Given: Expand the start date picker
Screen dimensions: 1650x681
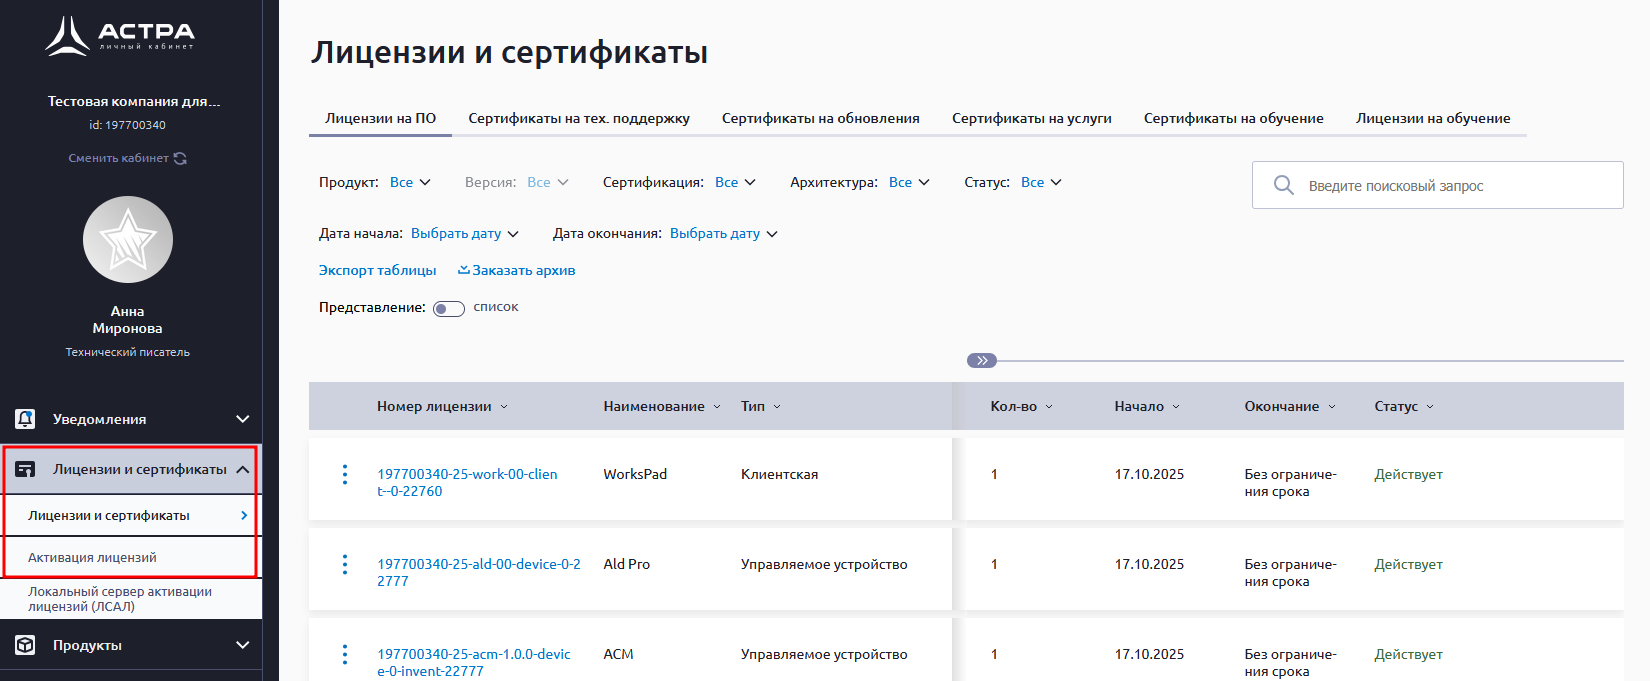Looking at the screenshot, I should click(x=465, y=233).
